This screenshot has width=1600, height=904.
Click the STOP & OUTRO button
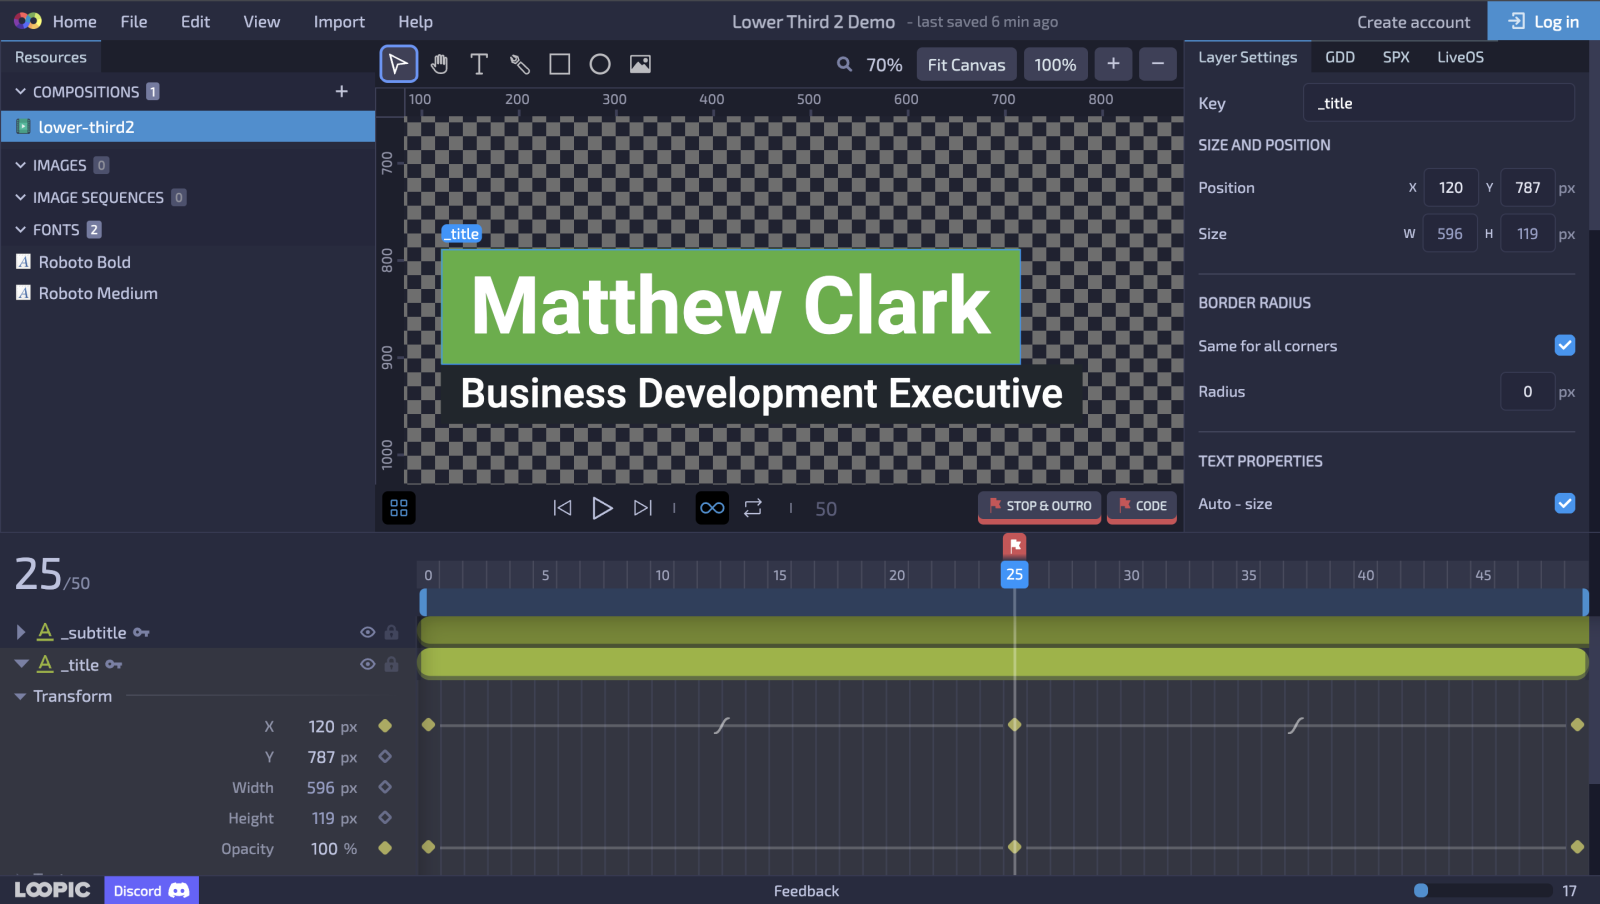pyautogui.click(x=1039, y=506)
